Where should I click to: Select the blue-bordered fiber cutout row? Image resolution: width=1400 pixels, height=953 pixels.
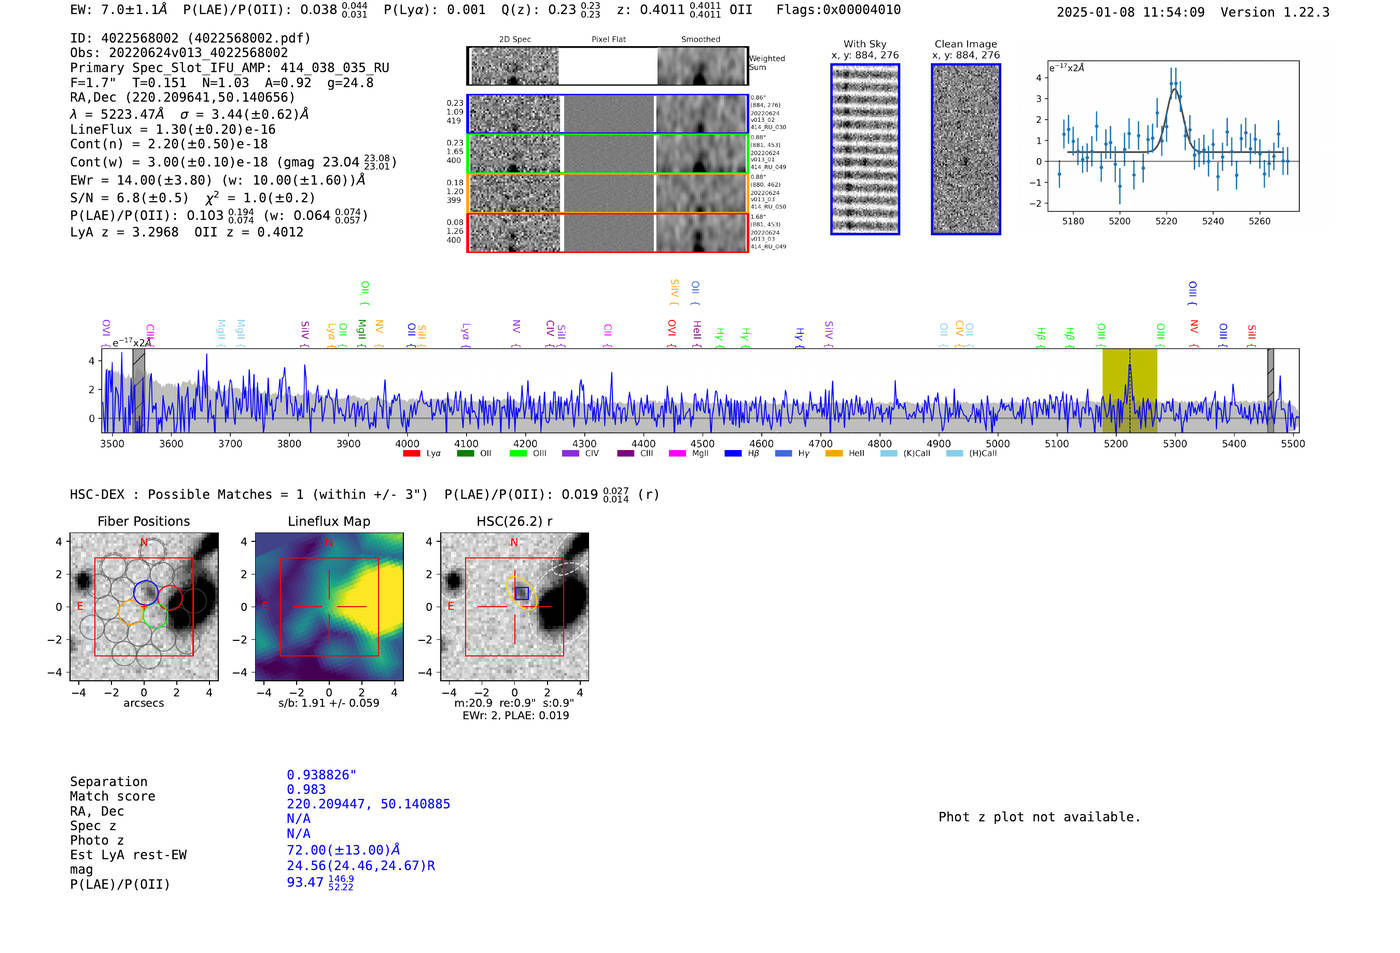pyautogui.click(x=608, y=114)
